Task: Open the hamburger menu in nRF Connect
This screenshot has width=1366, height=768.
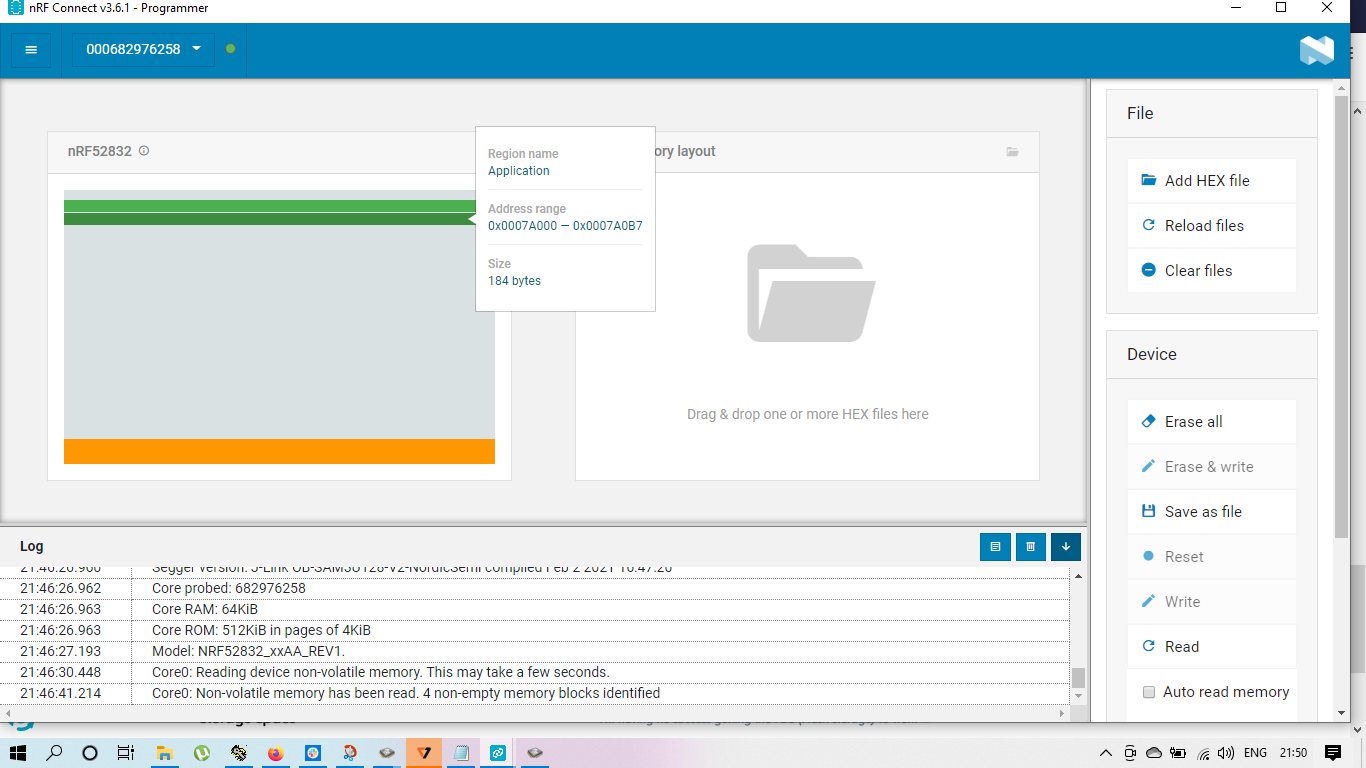Action: pos(31,49)
